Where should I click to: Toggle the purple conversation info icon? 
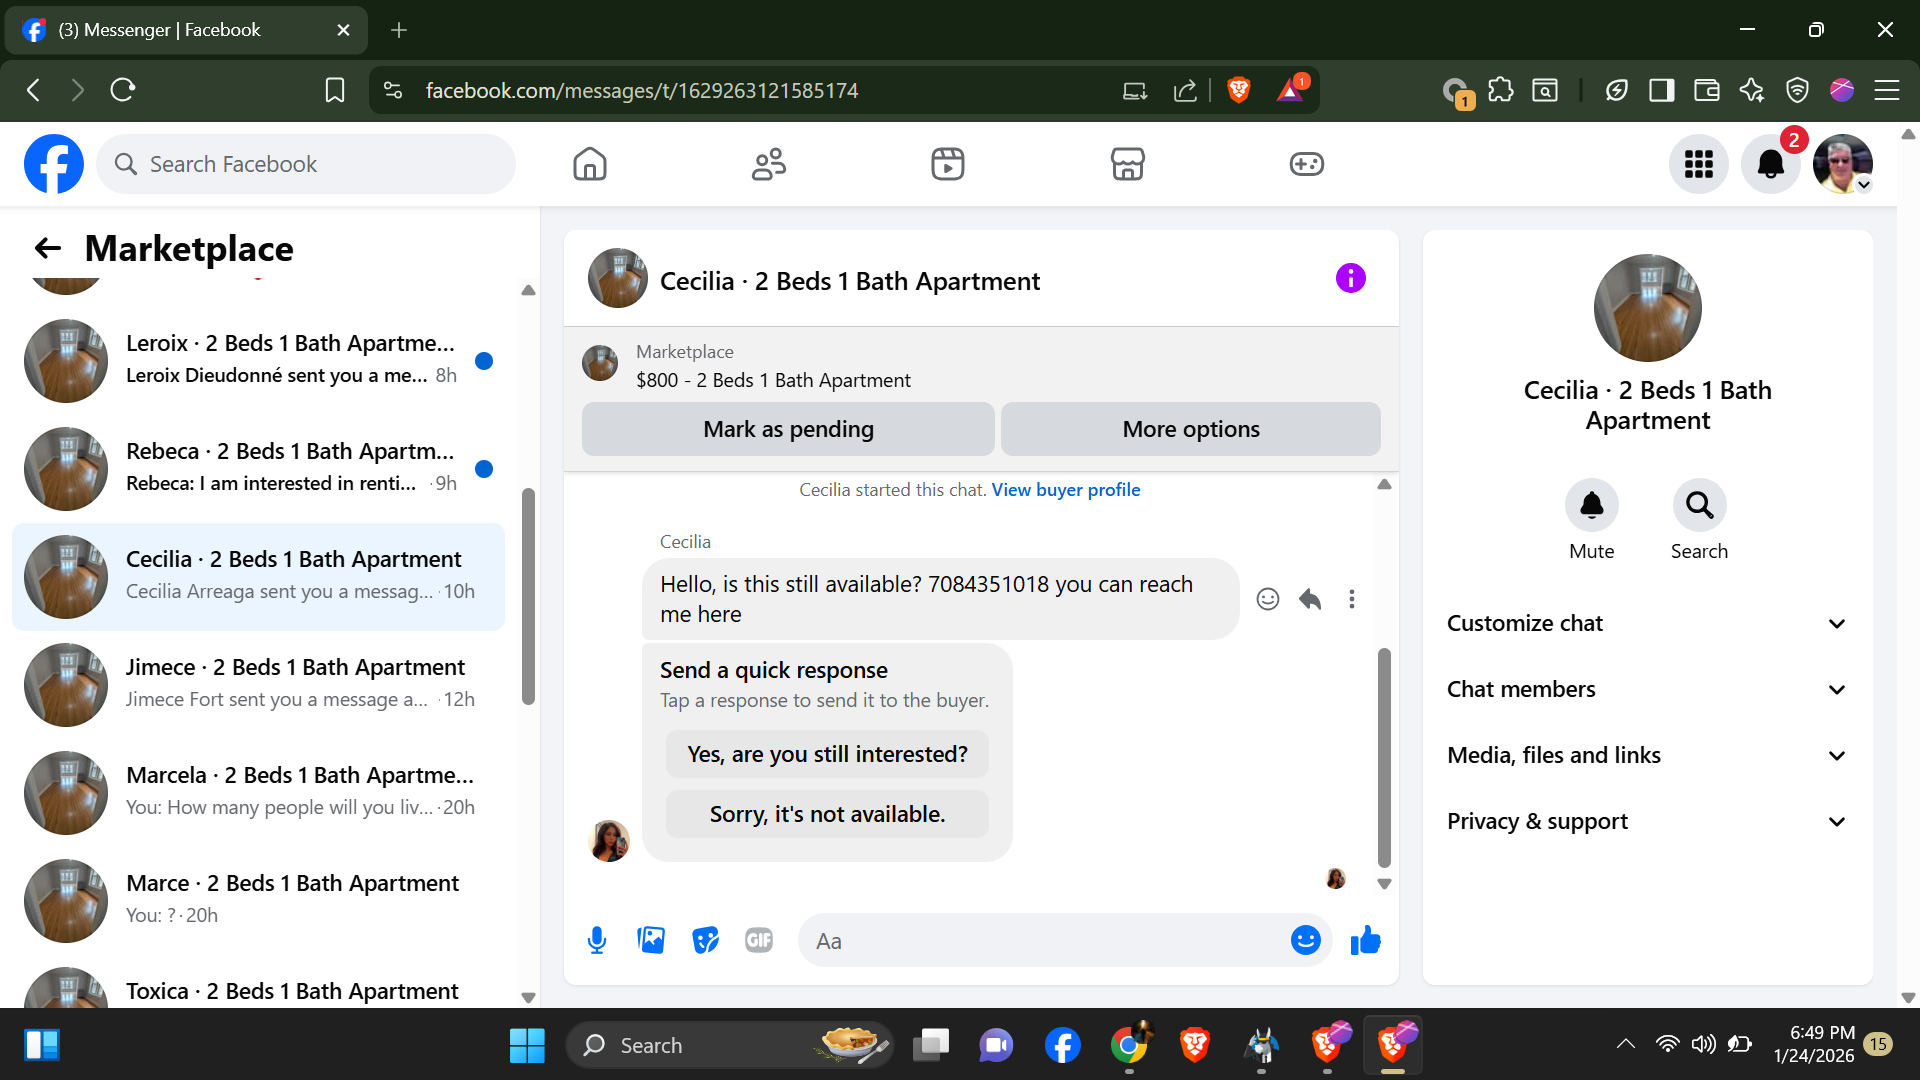pyautogui.click(x=1350, y=279)
